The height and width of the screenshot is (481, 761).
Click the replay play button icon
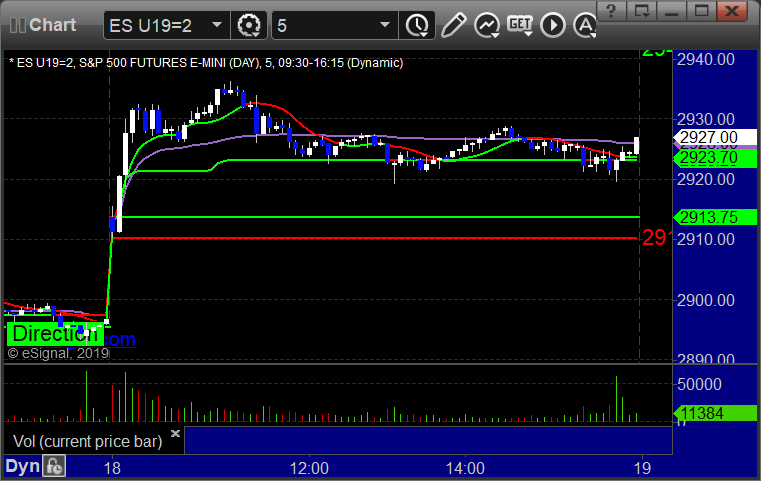pyautogui.click(x=553, y=25)
